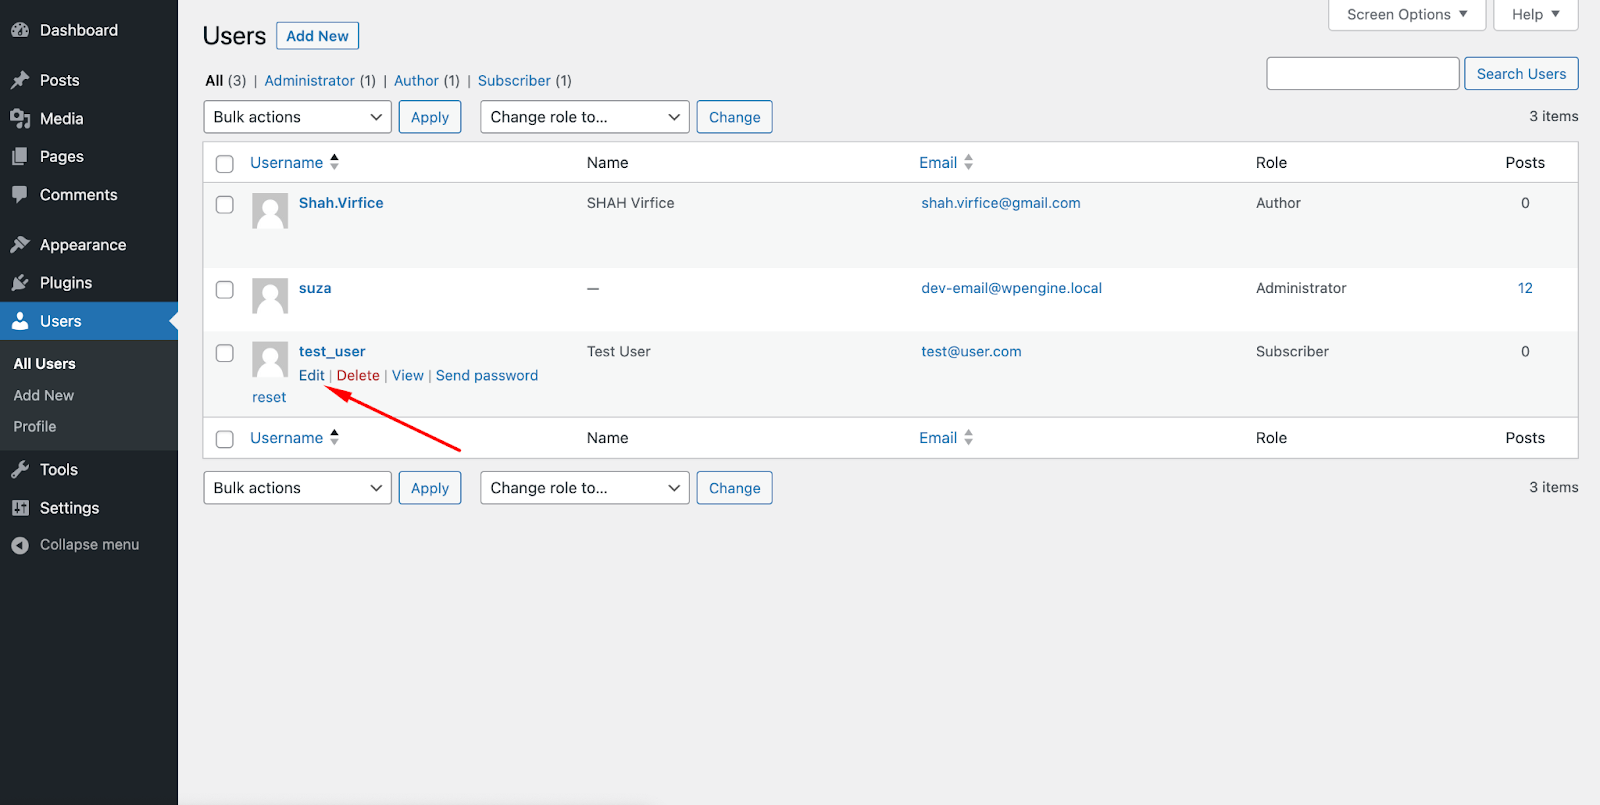Screen dimensions: 1600x805
Task: Tick the test_user row checkbox
Action: 225,353
